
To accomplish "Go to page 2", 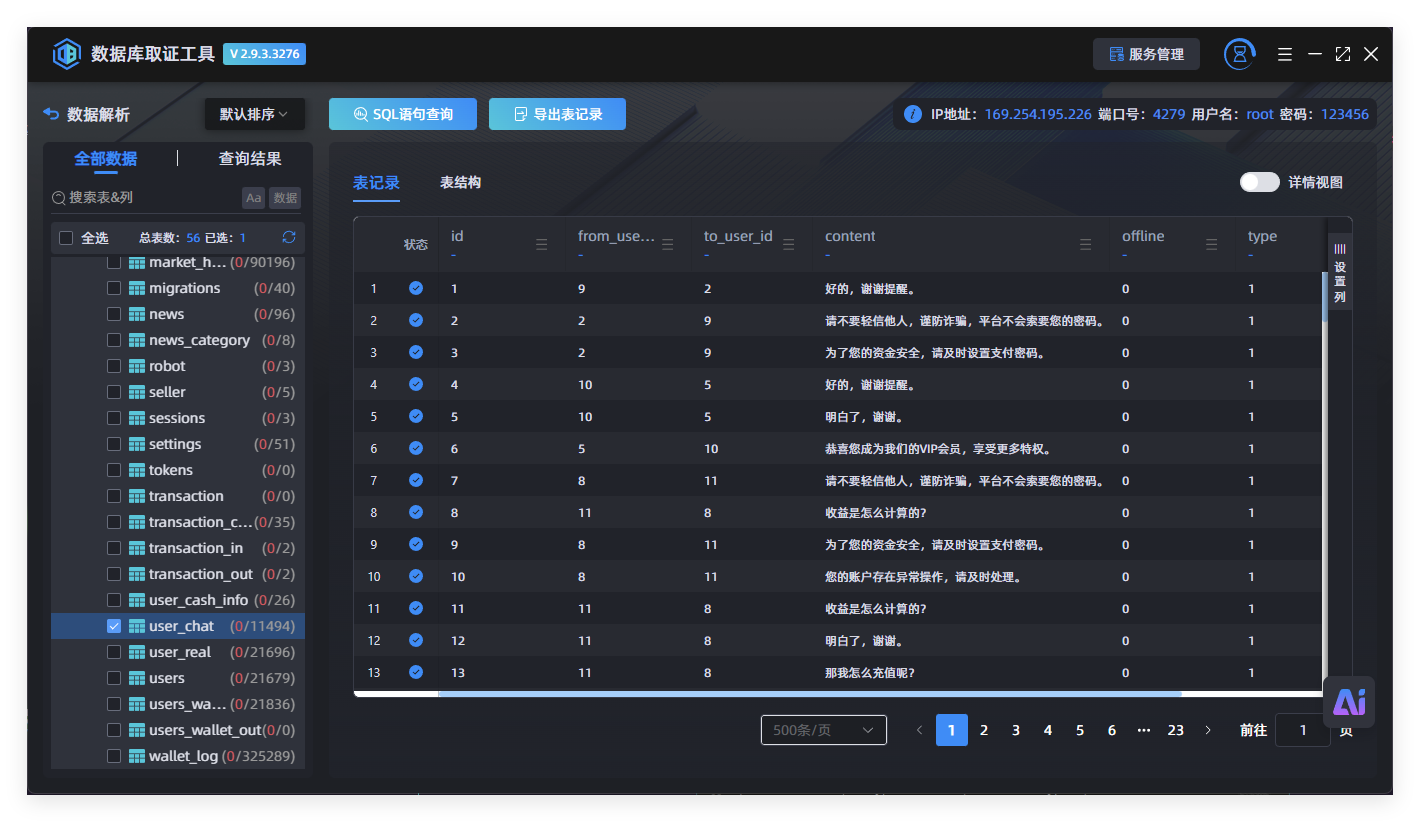I will pyautogui.click(x=984, y=730).
